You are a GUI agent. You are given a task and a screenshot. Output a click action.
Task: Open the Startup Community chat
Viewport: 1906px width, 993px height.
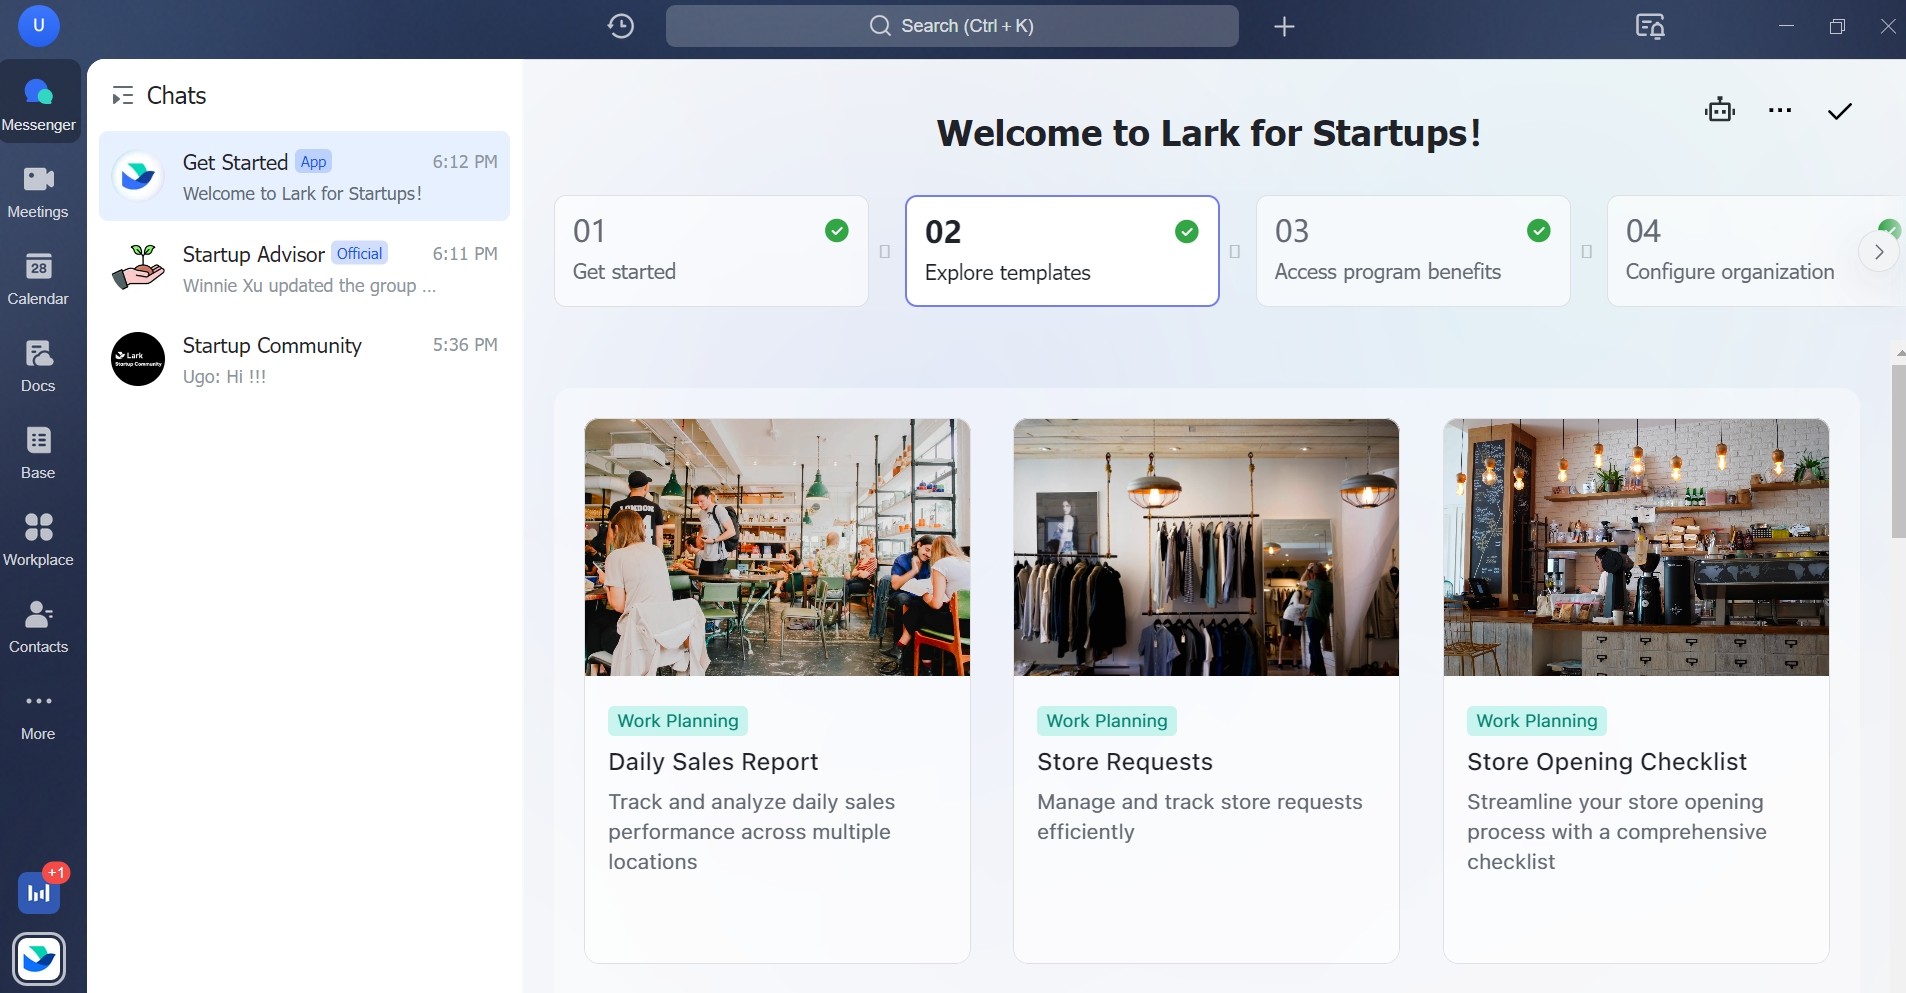click(304, 359)
